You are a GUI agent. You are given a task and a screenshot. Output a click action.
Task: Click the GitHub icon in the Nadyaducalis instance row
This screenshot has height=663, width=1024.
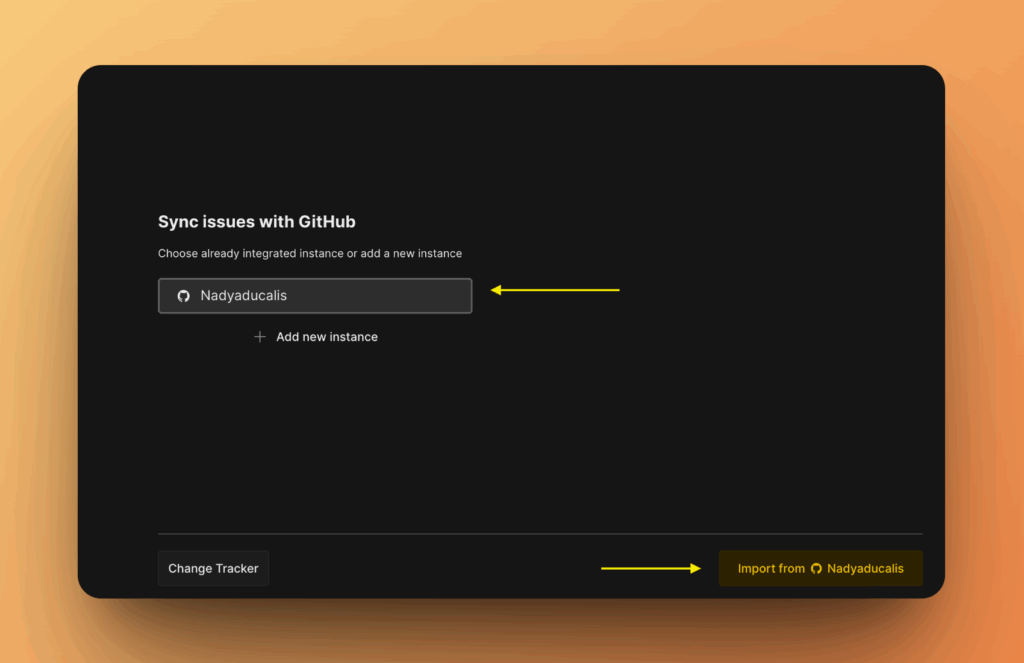pos(183,296)
